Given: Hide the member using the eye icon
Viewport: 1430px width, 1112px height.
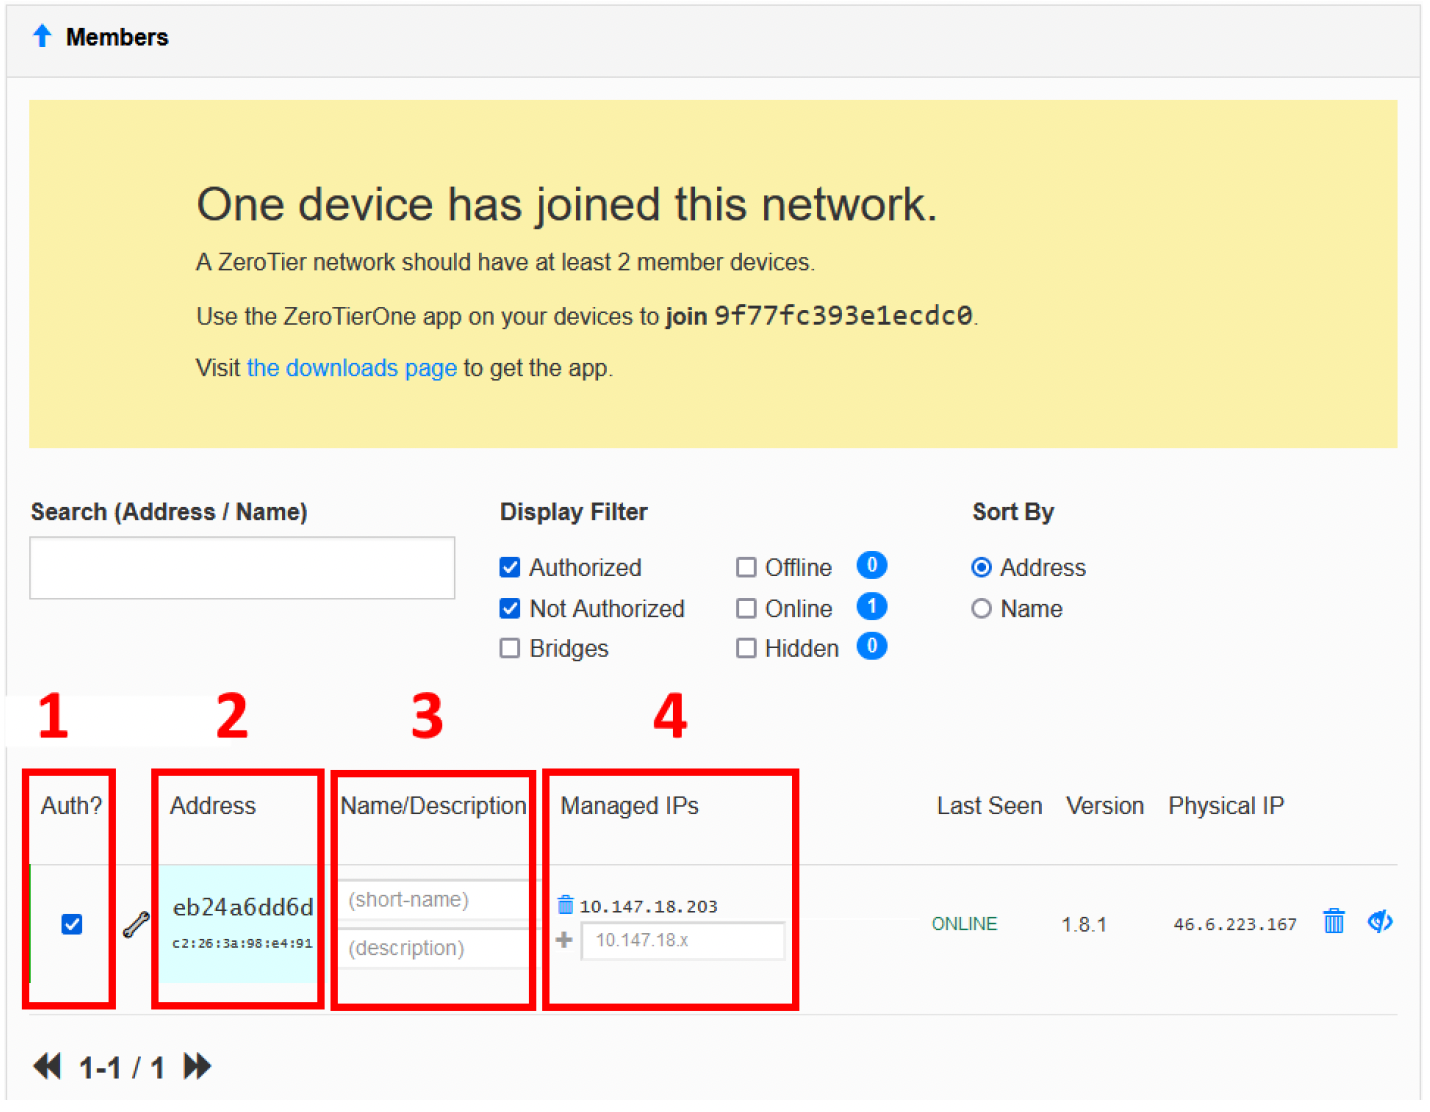Looking at the screenshot, I should coord(1380,921).
